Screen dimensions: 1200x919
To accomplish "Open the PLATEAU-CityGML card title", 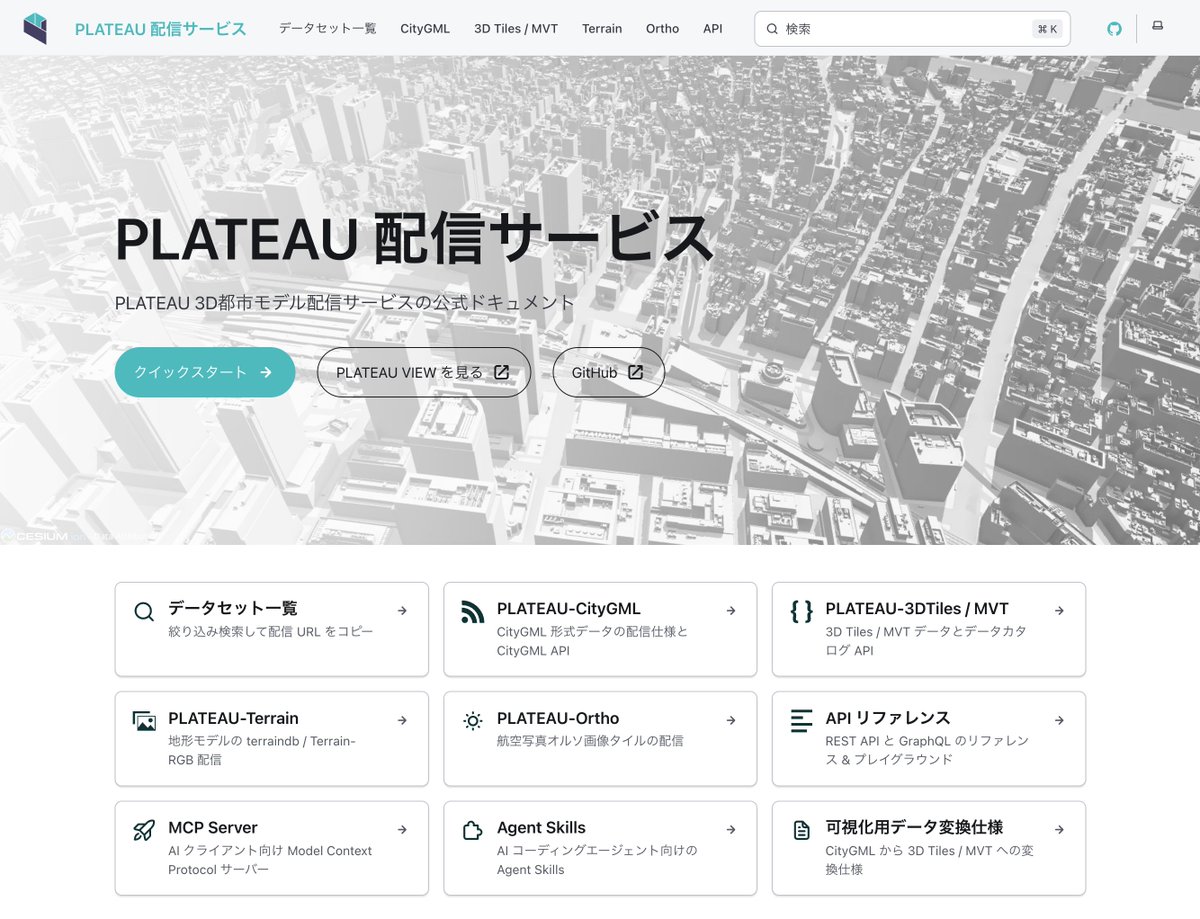I will click(569, 608).
